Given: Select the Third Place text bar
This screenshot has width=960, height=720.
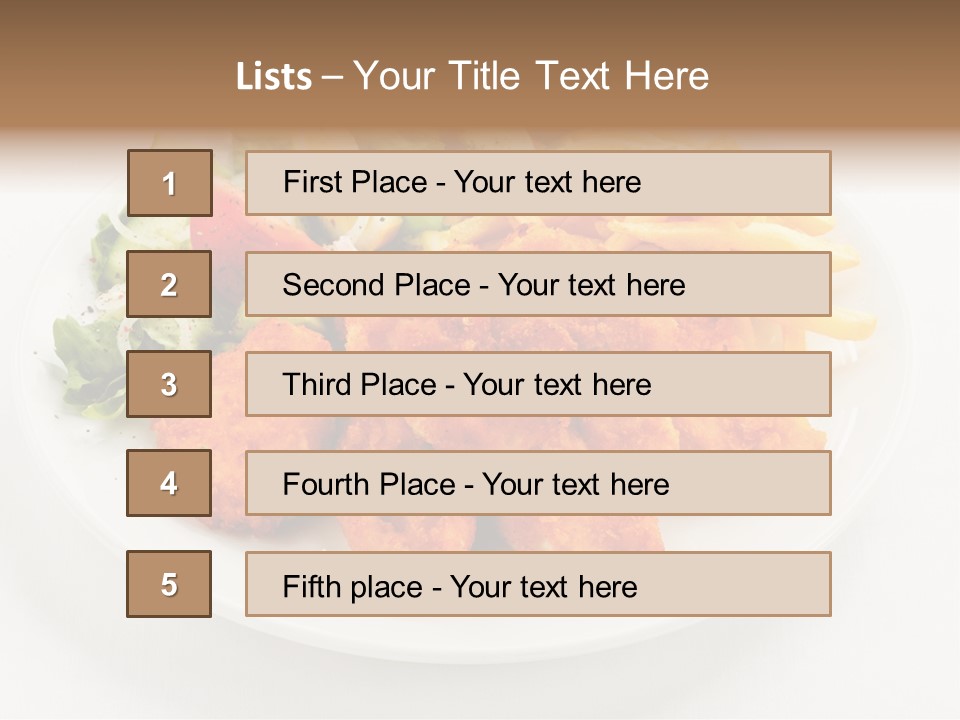Looking at the screenshot, I should [x=538, y=384].
